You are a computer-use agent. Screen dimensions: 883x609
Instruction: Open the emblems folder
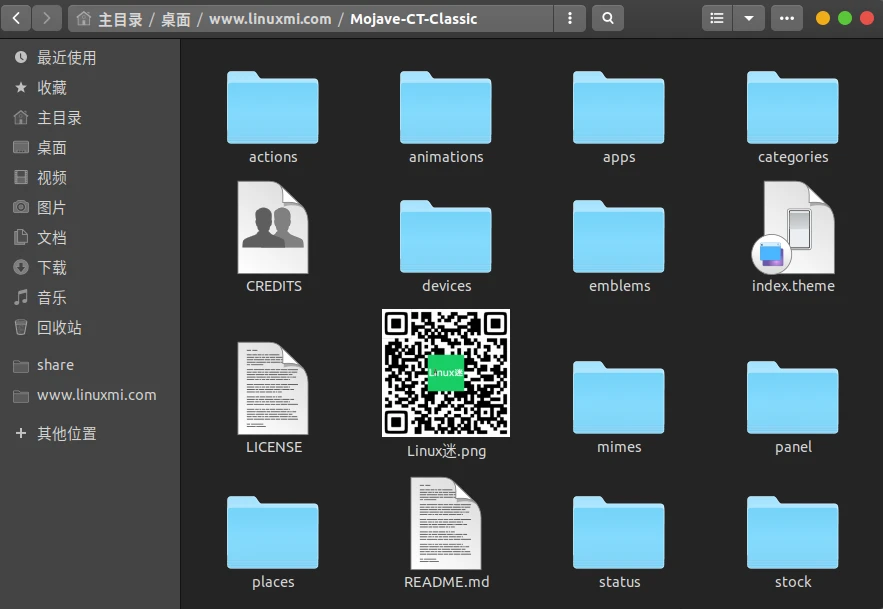[x=619, y=237]
